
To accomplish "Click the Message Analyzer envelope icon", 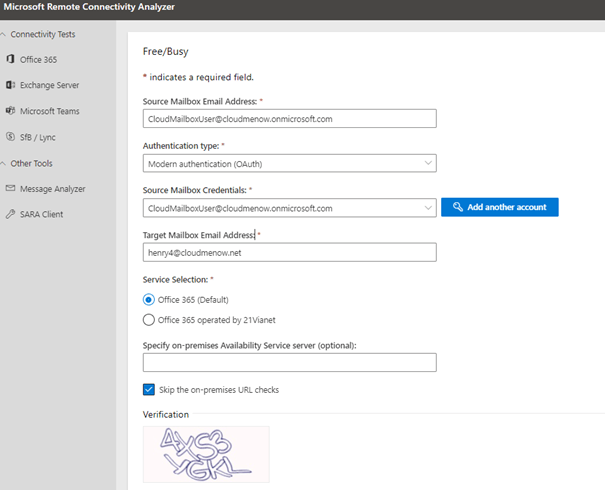I will coord(10,188).
